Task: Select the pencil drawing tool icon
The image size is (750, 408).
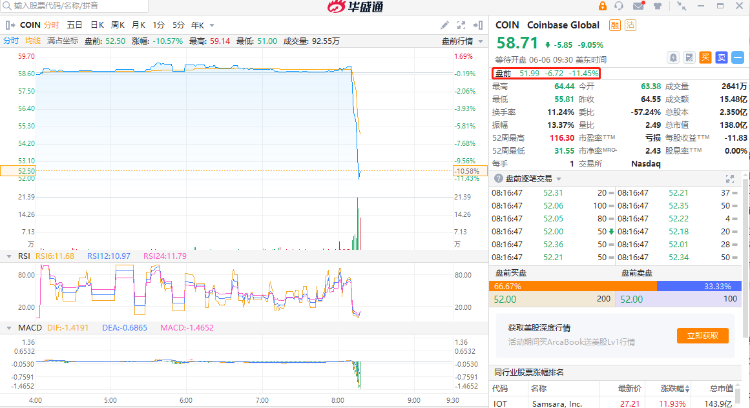Action: click(x=444, y=25)
